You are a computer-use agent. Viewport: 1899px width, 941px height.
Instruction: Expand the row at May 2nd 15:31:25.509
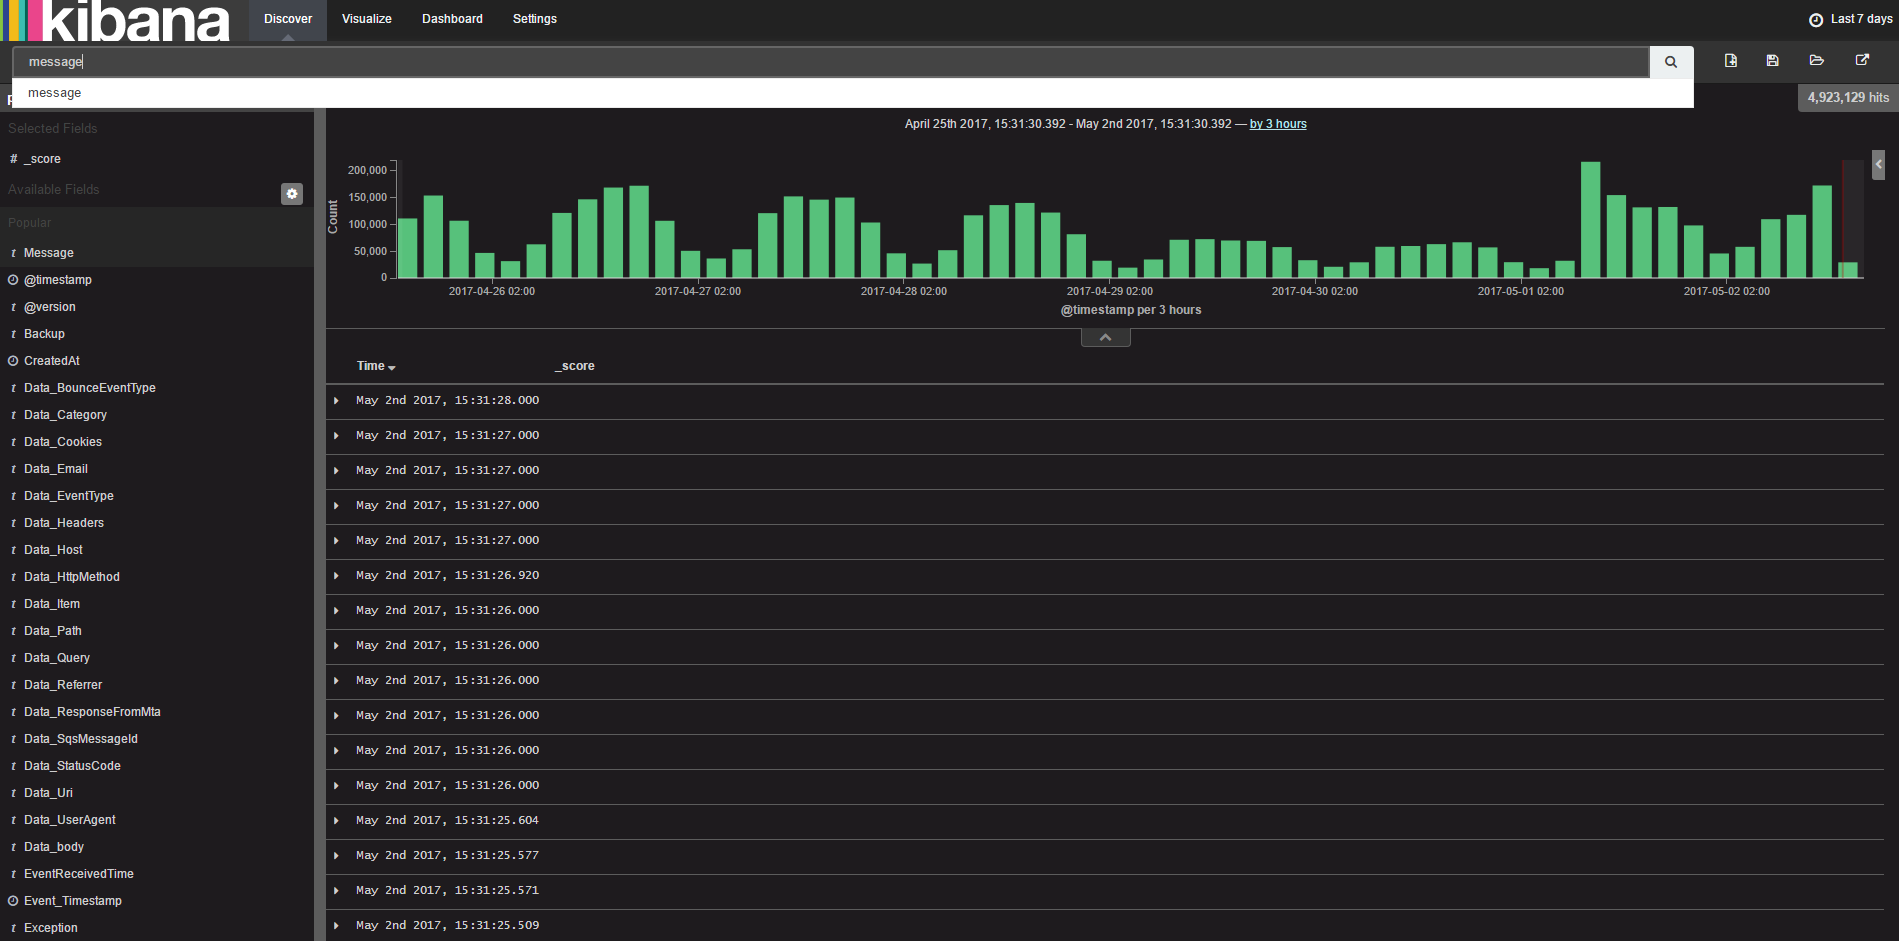336,926
